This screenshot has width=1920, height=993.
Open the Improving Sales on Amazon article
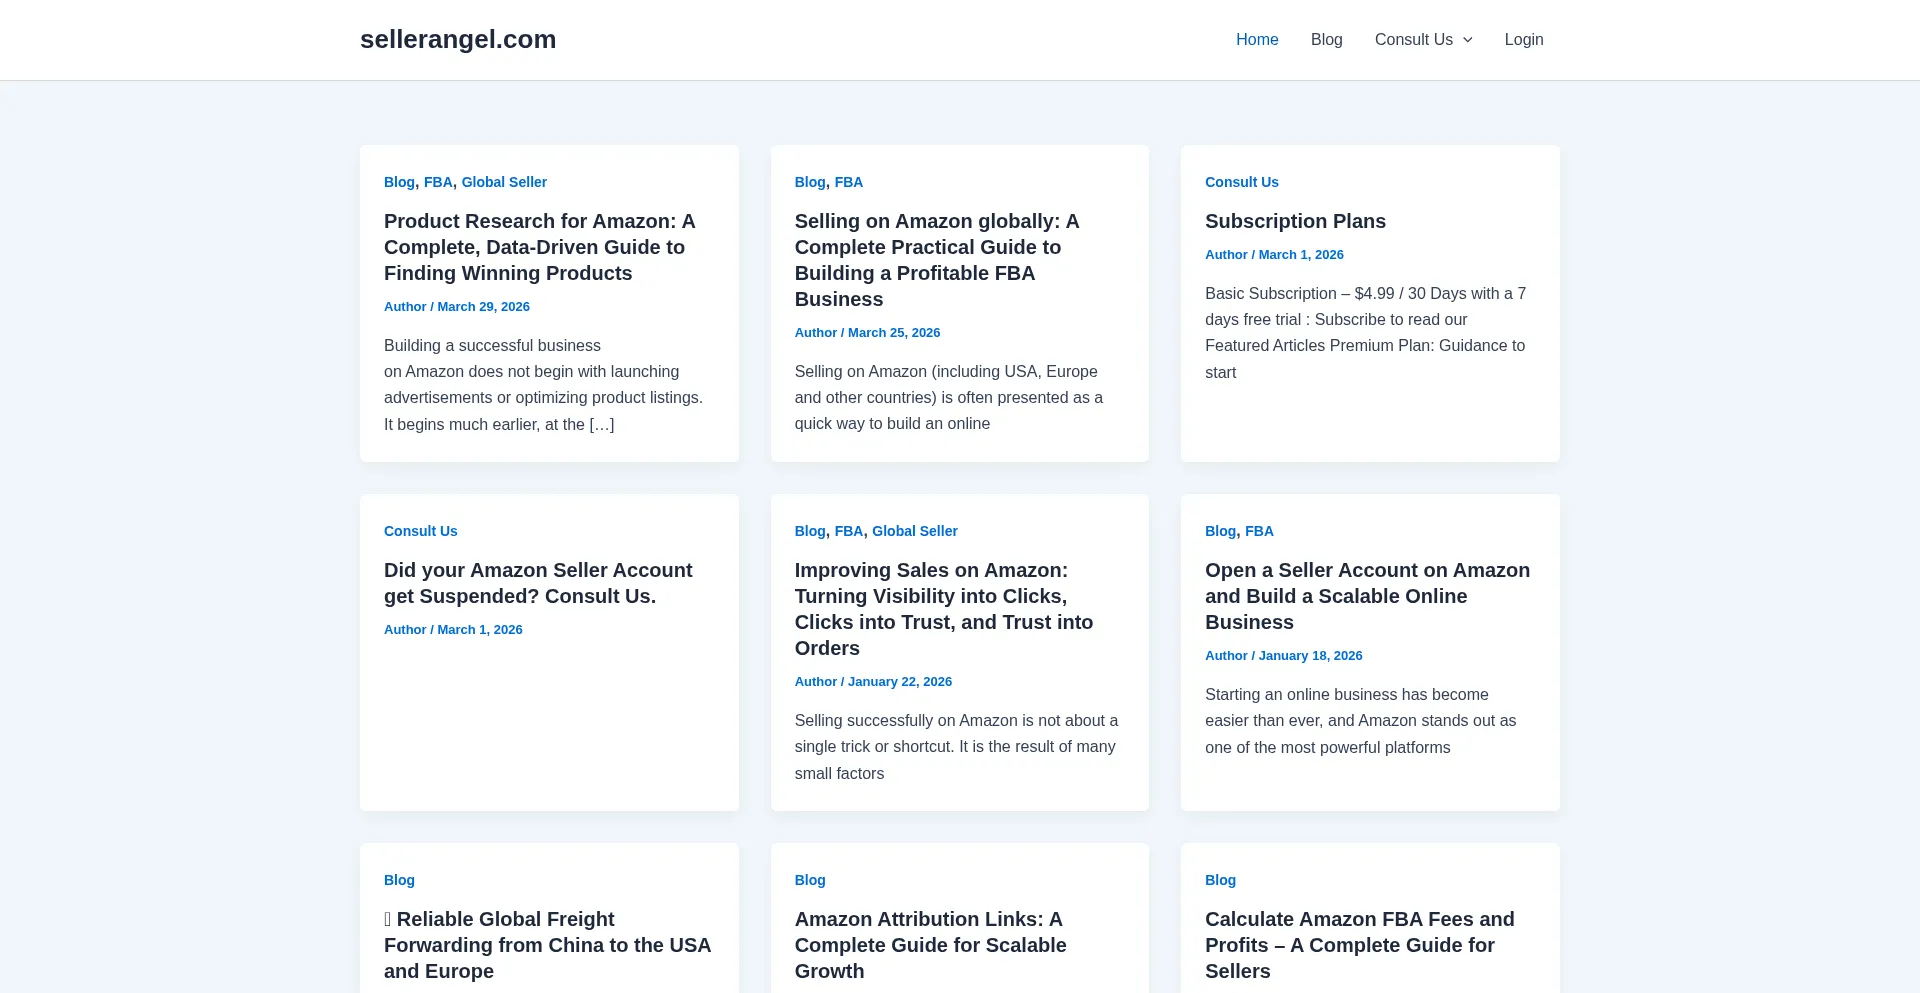(944, 609)
